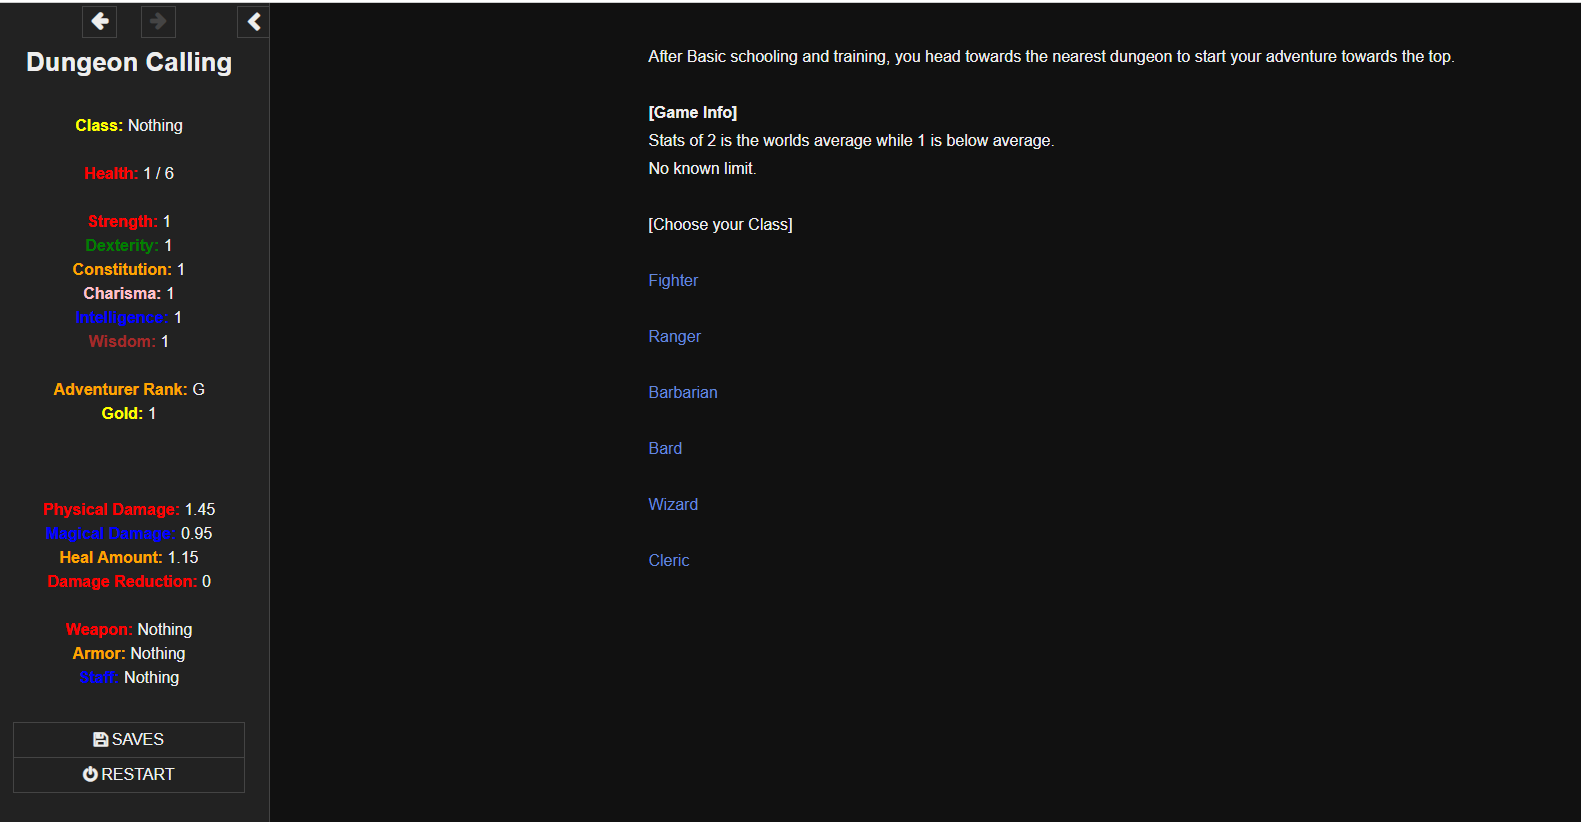Click the Adventurer Rank label
Image resolution: width=1581 pixels, height=822 pixels.
click(120, 390)
